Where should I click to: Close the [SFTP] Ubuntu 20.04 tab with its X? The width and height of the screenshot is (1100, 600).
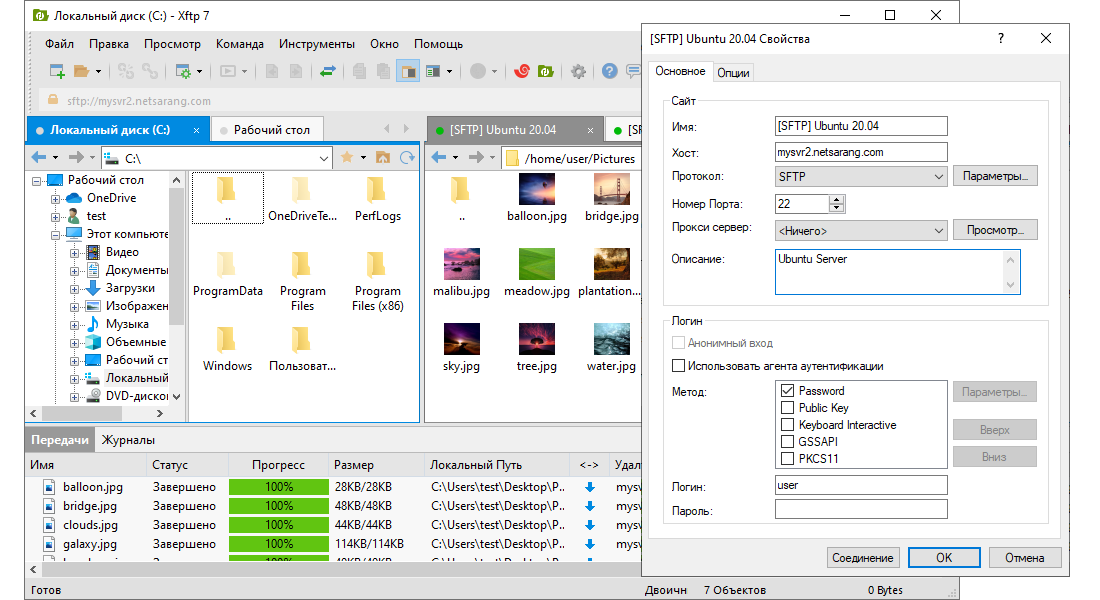[x=590, y=131]
